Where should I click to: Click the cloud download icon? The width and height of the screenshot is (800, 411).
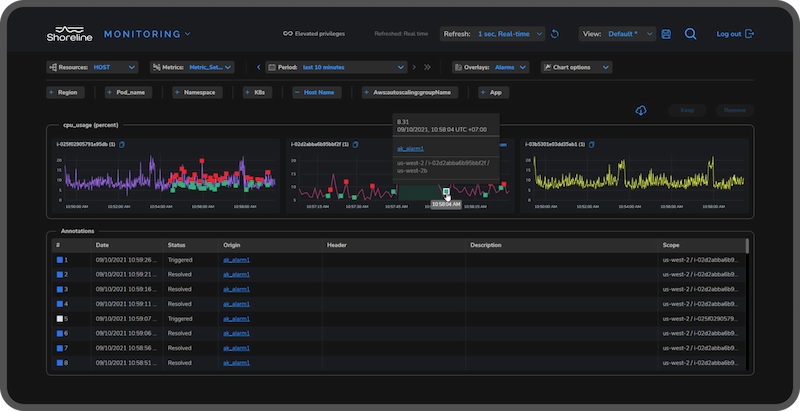point(641,110)
